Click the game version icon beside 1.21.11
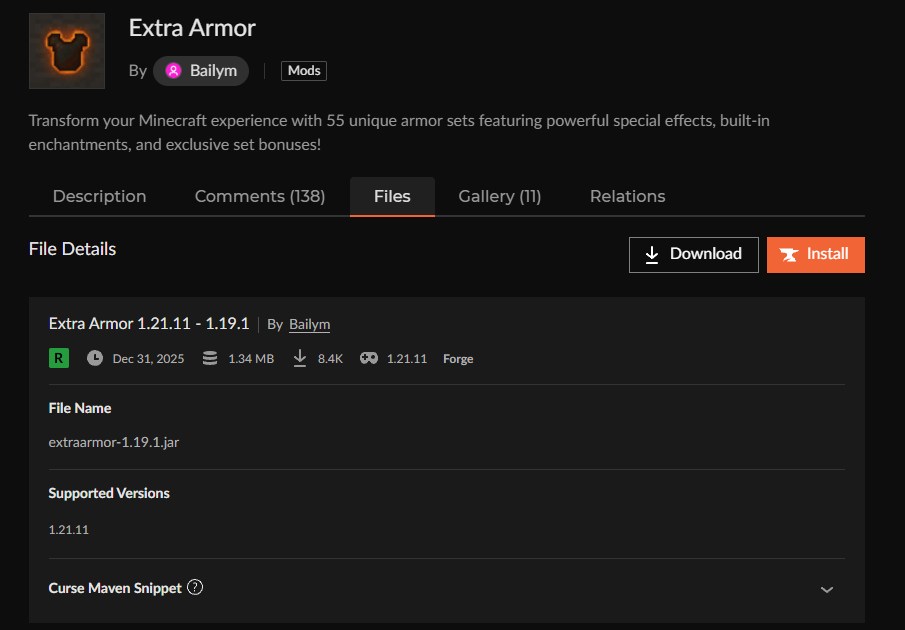The height and width of the screenshot is (630, 905). coord(368,357)
